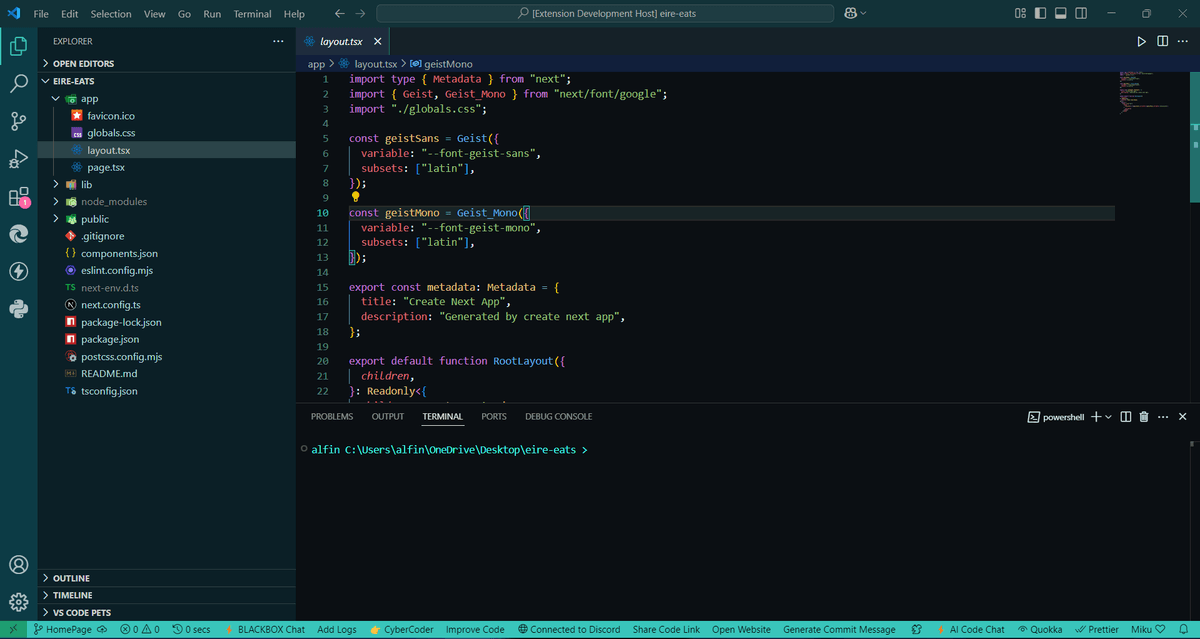
Task: Open the lightning bolt activity bar icon
Action: tap(18, 271)
